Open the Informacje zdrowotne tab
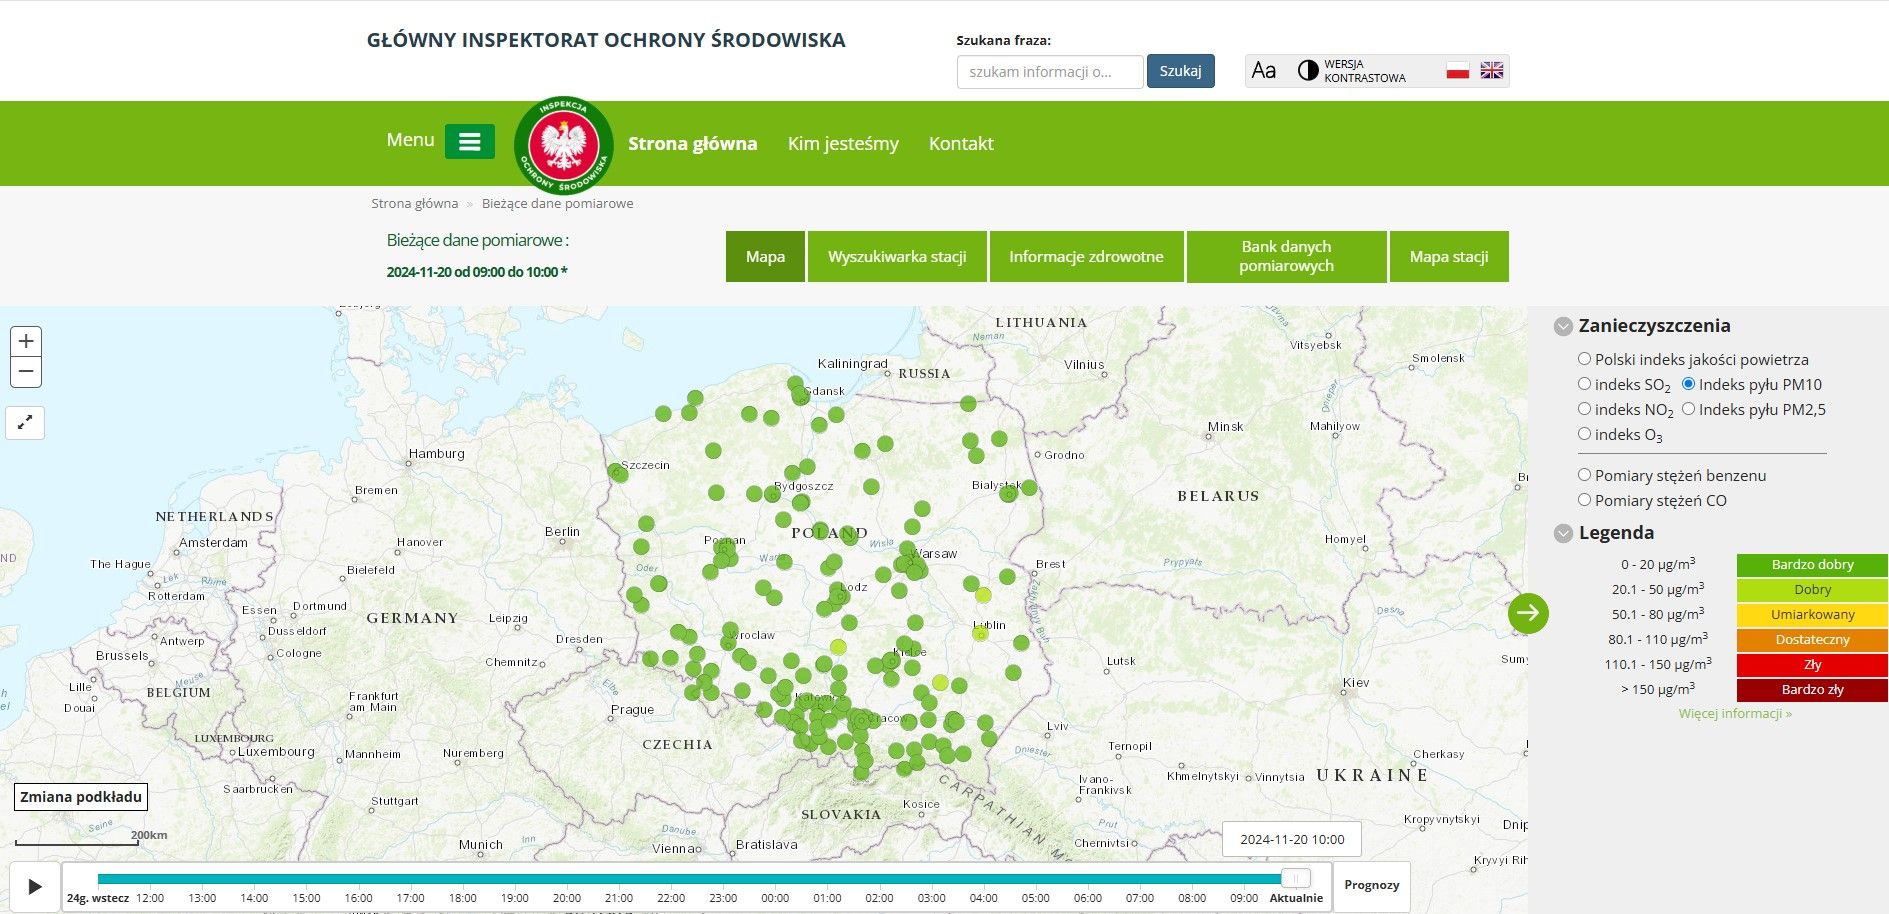Viewport: 1889px width, 914px height. coord(1086,256)
